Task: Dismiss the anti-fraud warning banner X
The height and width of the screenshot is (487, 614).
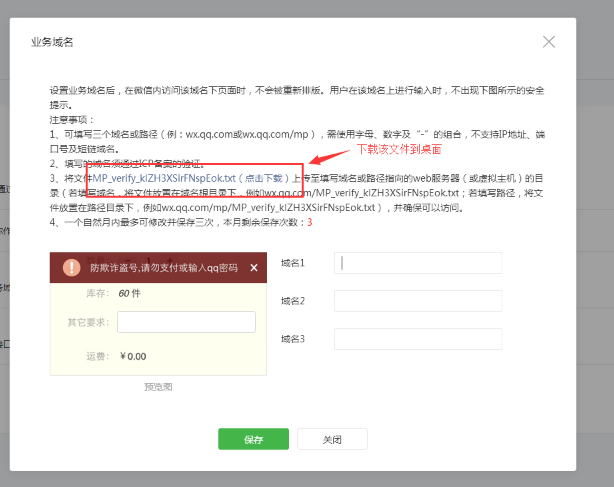Action: tap(254, 268)
